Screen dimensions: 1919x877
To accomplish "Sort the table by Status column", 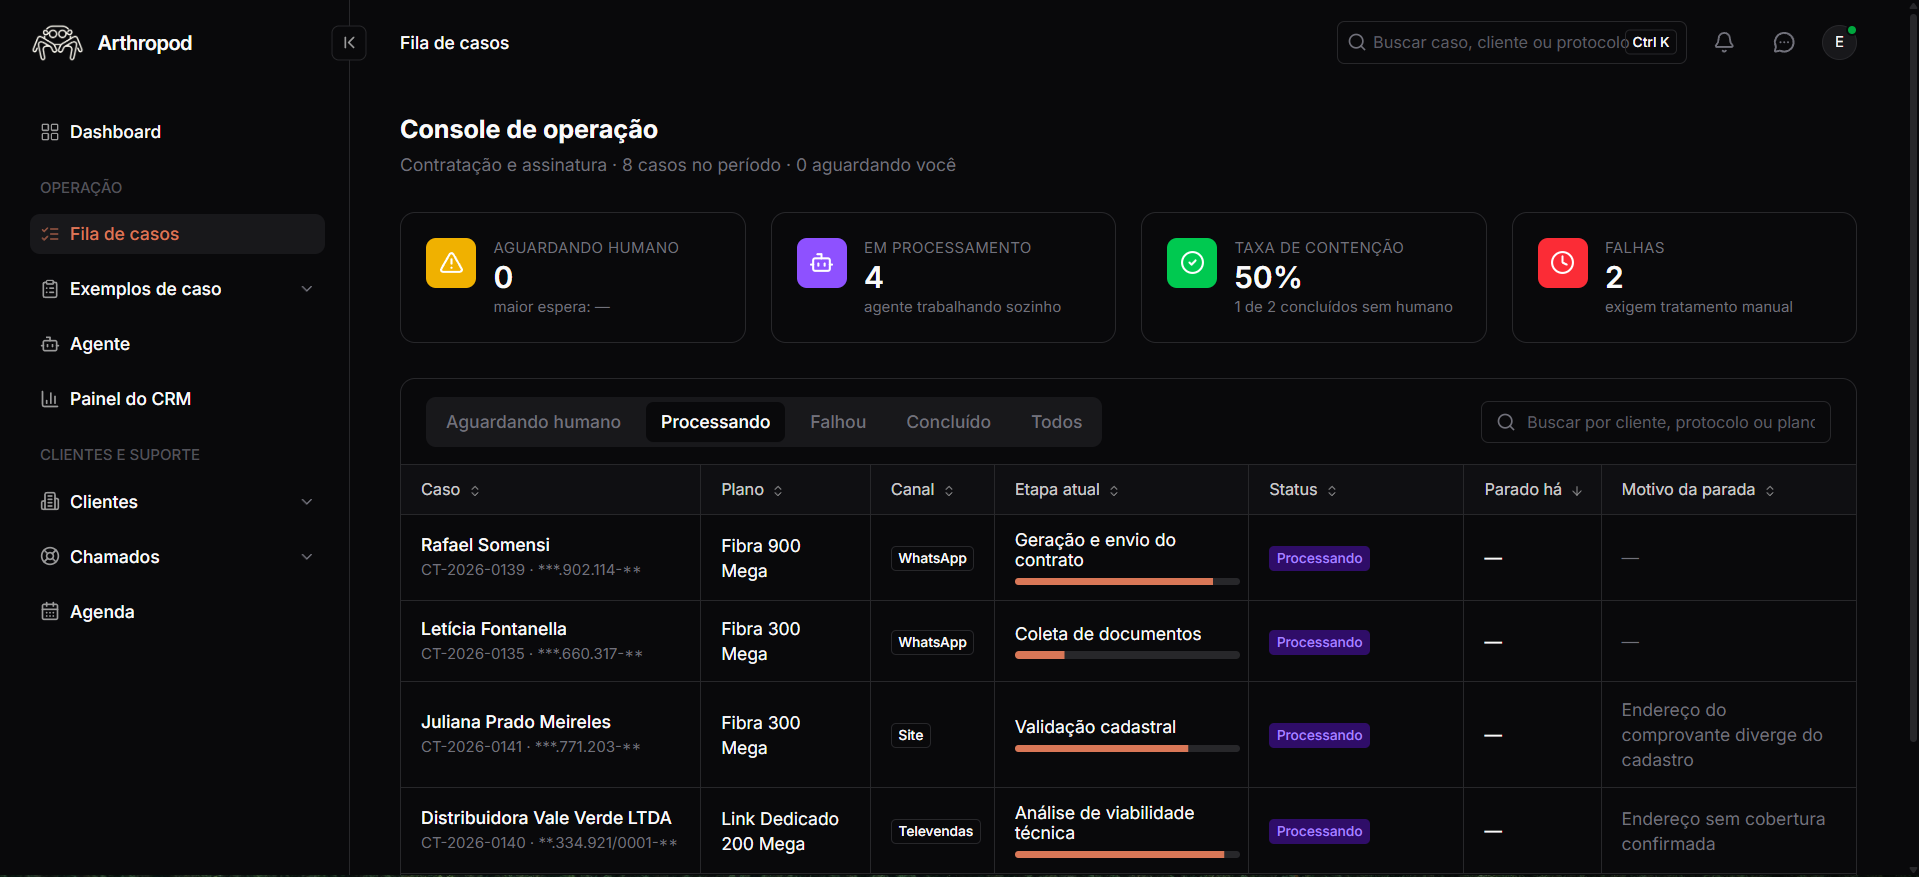I will pos(1303,490).
